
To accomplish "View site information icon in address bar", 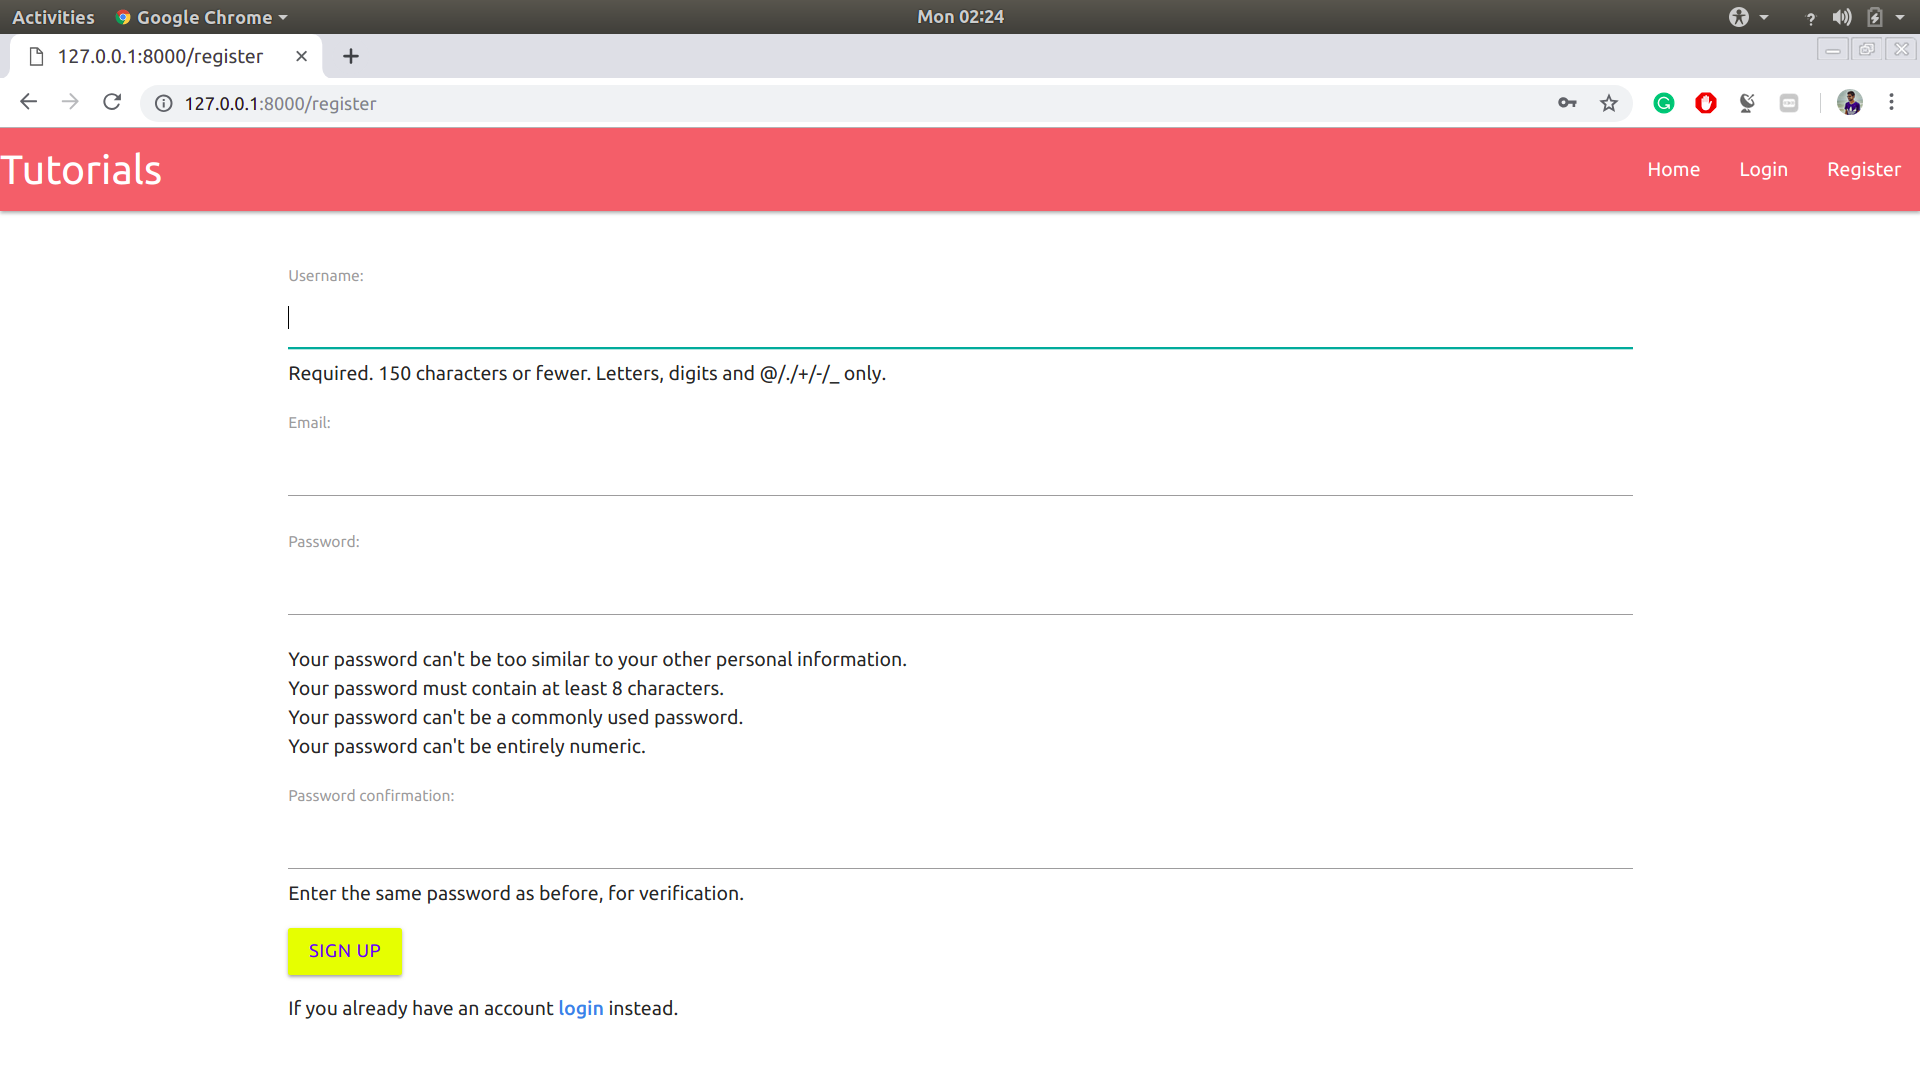I will [164, 103].
